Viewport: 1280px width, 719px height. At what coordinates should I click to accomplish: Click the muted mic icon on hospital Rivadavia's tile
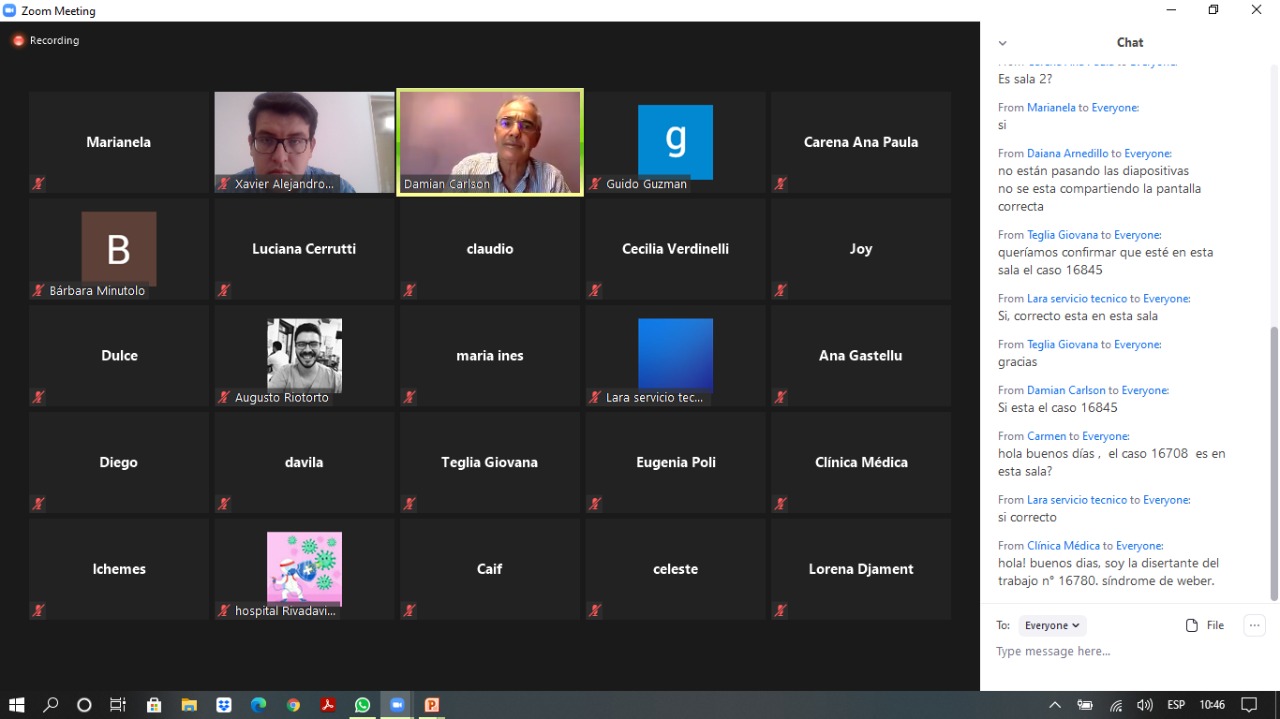click(224, 611)
